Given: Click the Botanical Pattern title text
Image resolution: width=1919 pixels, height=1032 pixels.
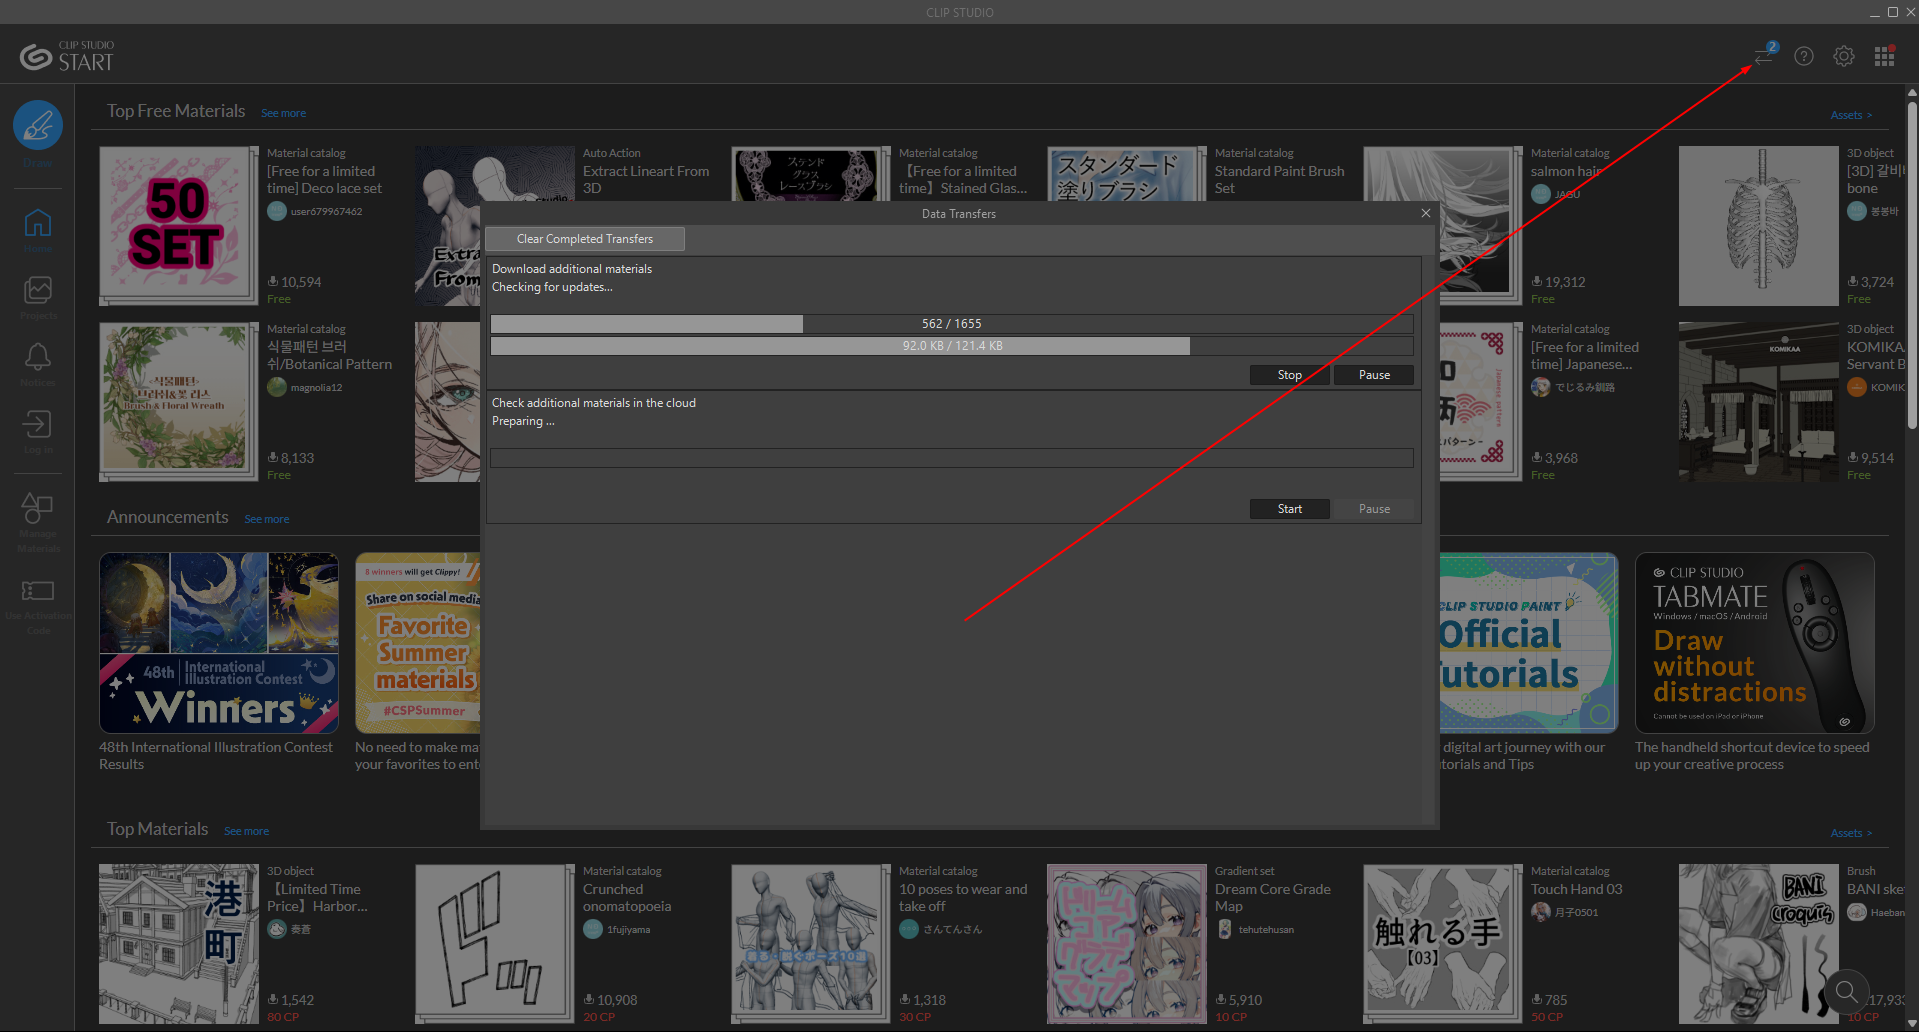Looking at the screenshot, I should pos(330,356).
